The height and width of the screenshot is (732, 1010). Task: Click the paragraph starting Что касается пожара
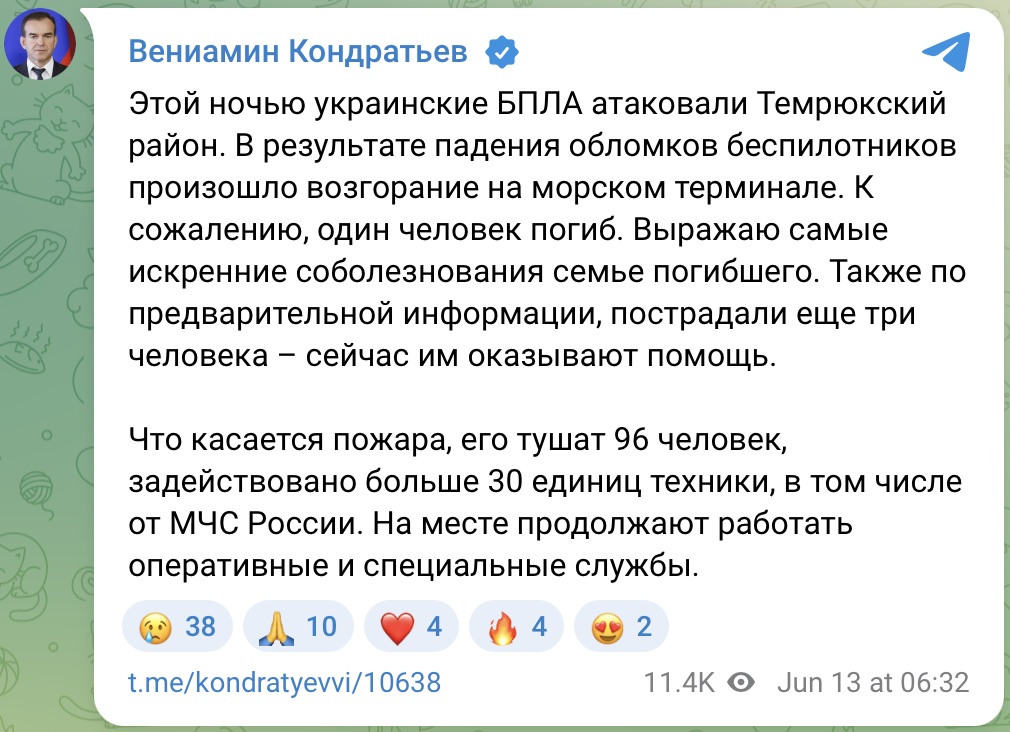(545, 503)
